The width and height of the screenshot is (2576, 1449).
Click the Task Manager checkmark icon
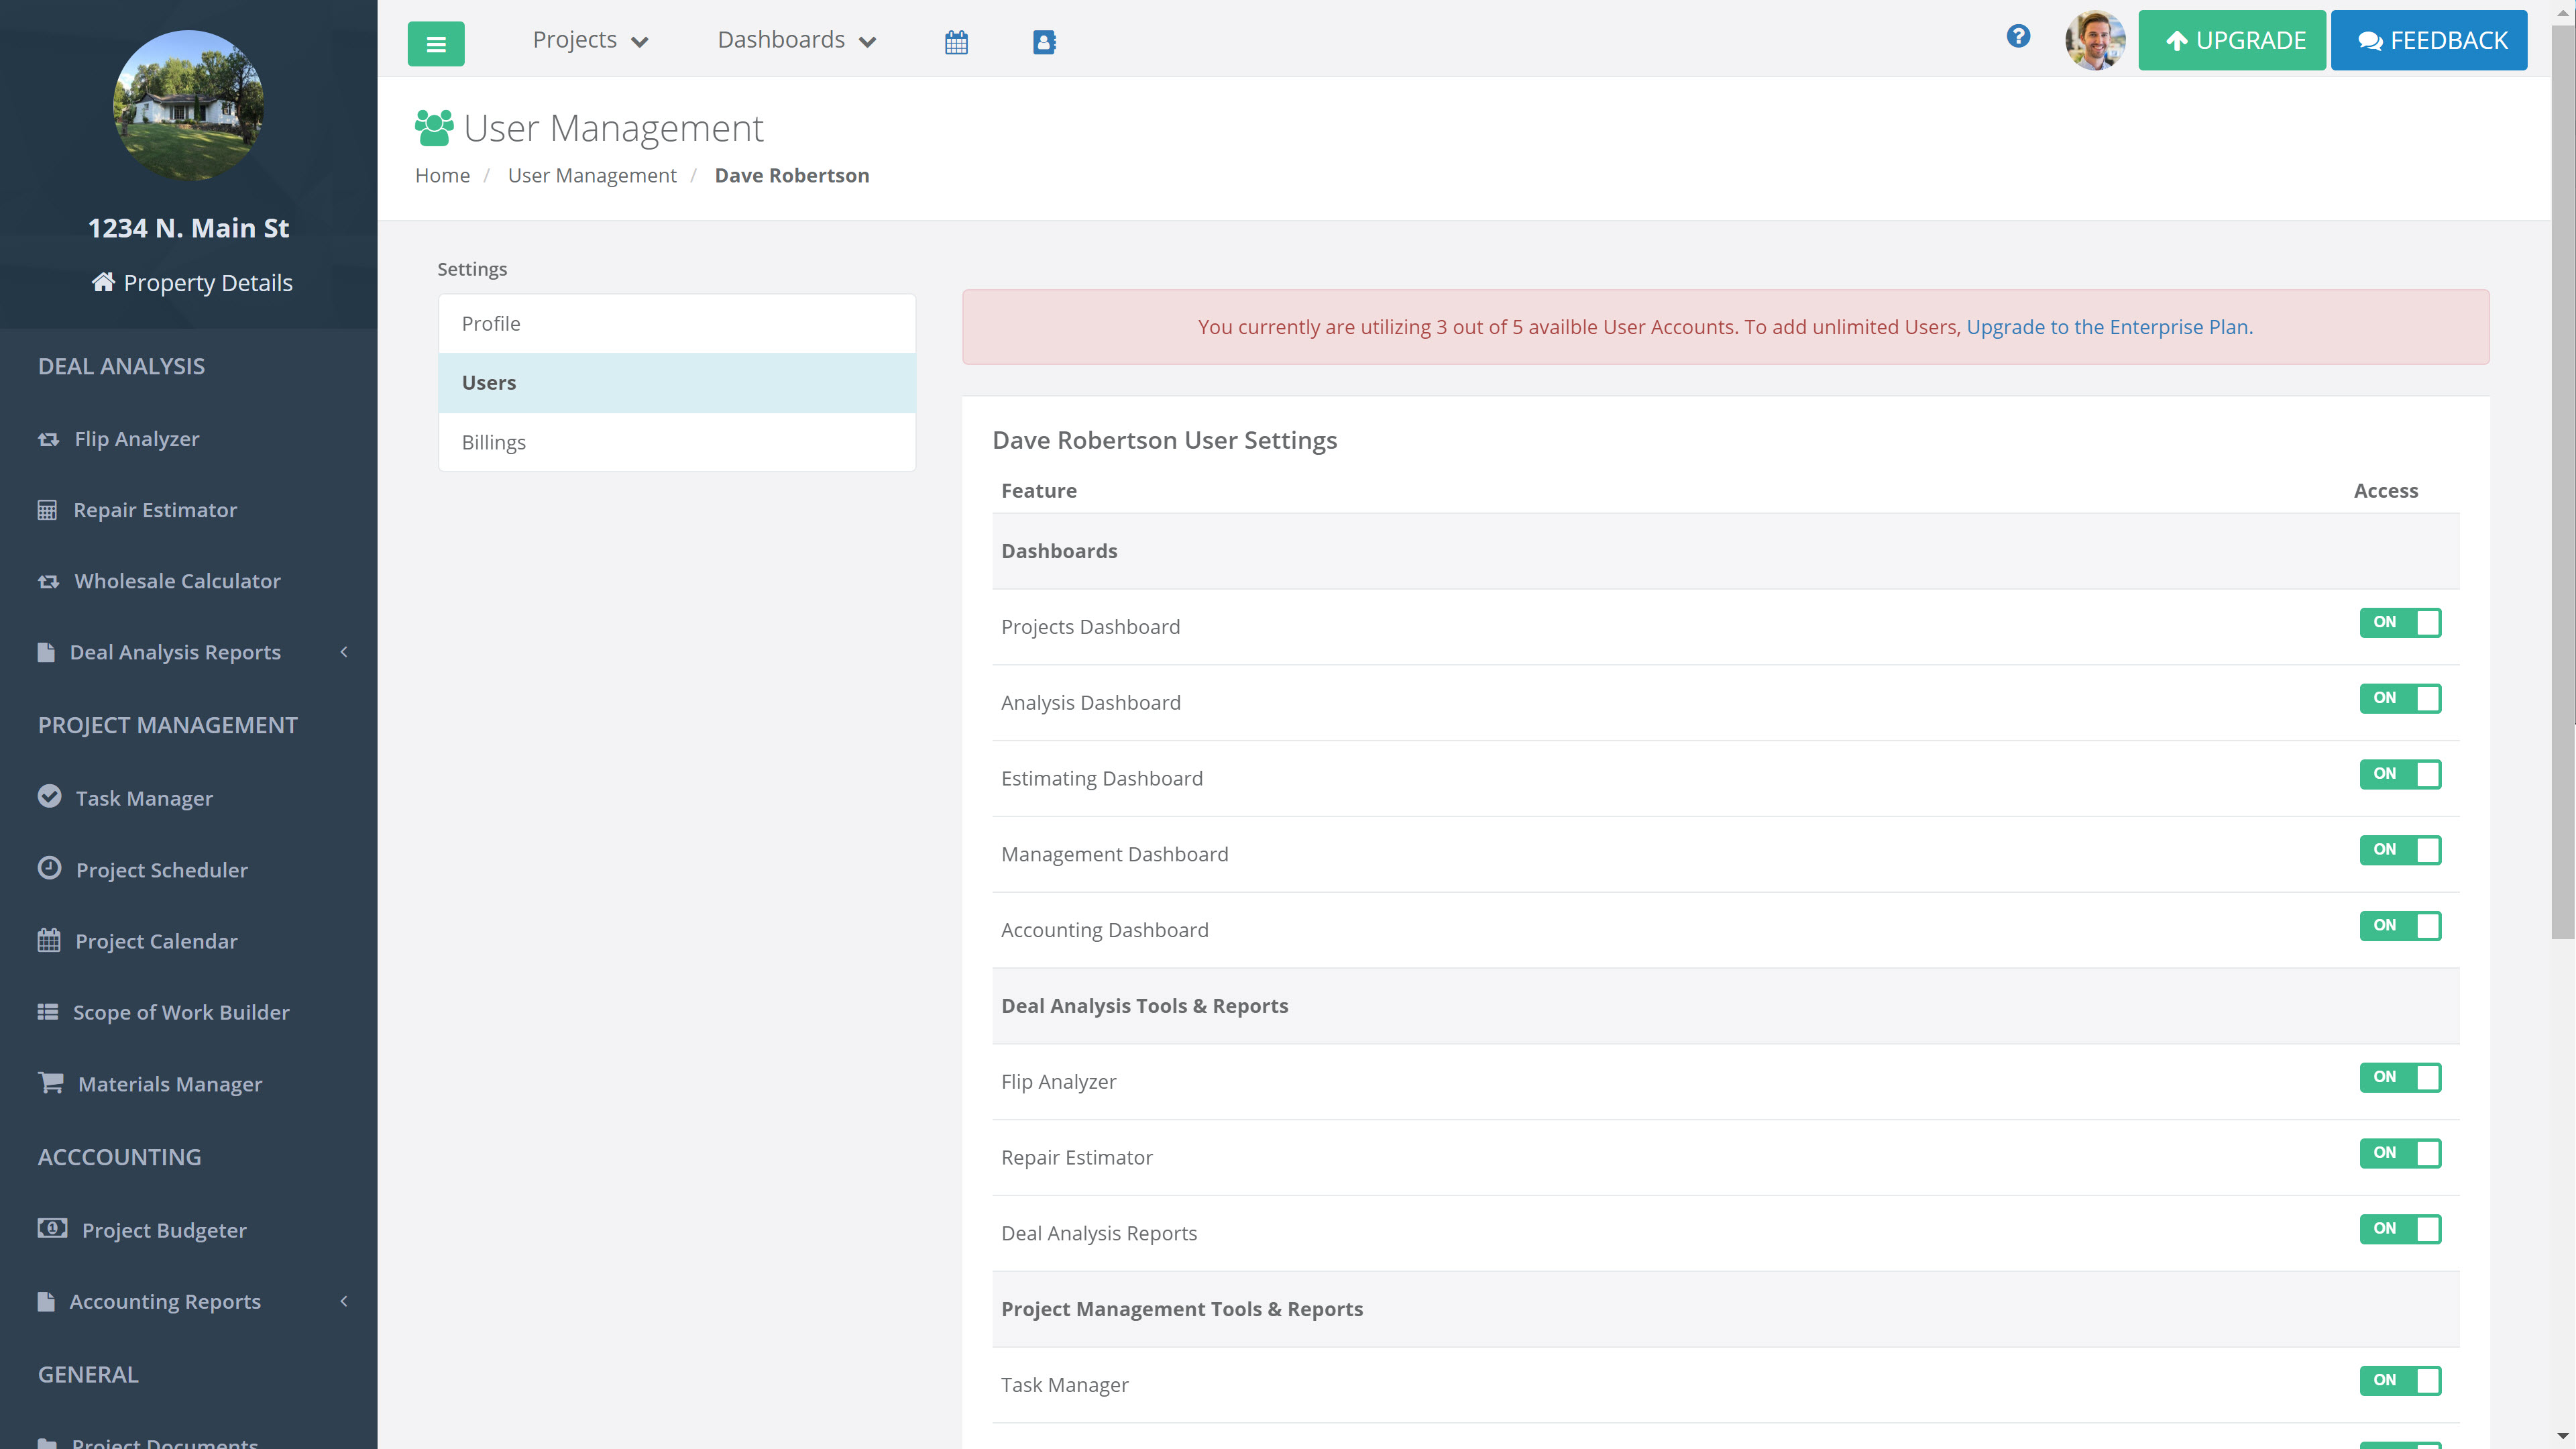pos(49,796)
